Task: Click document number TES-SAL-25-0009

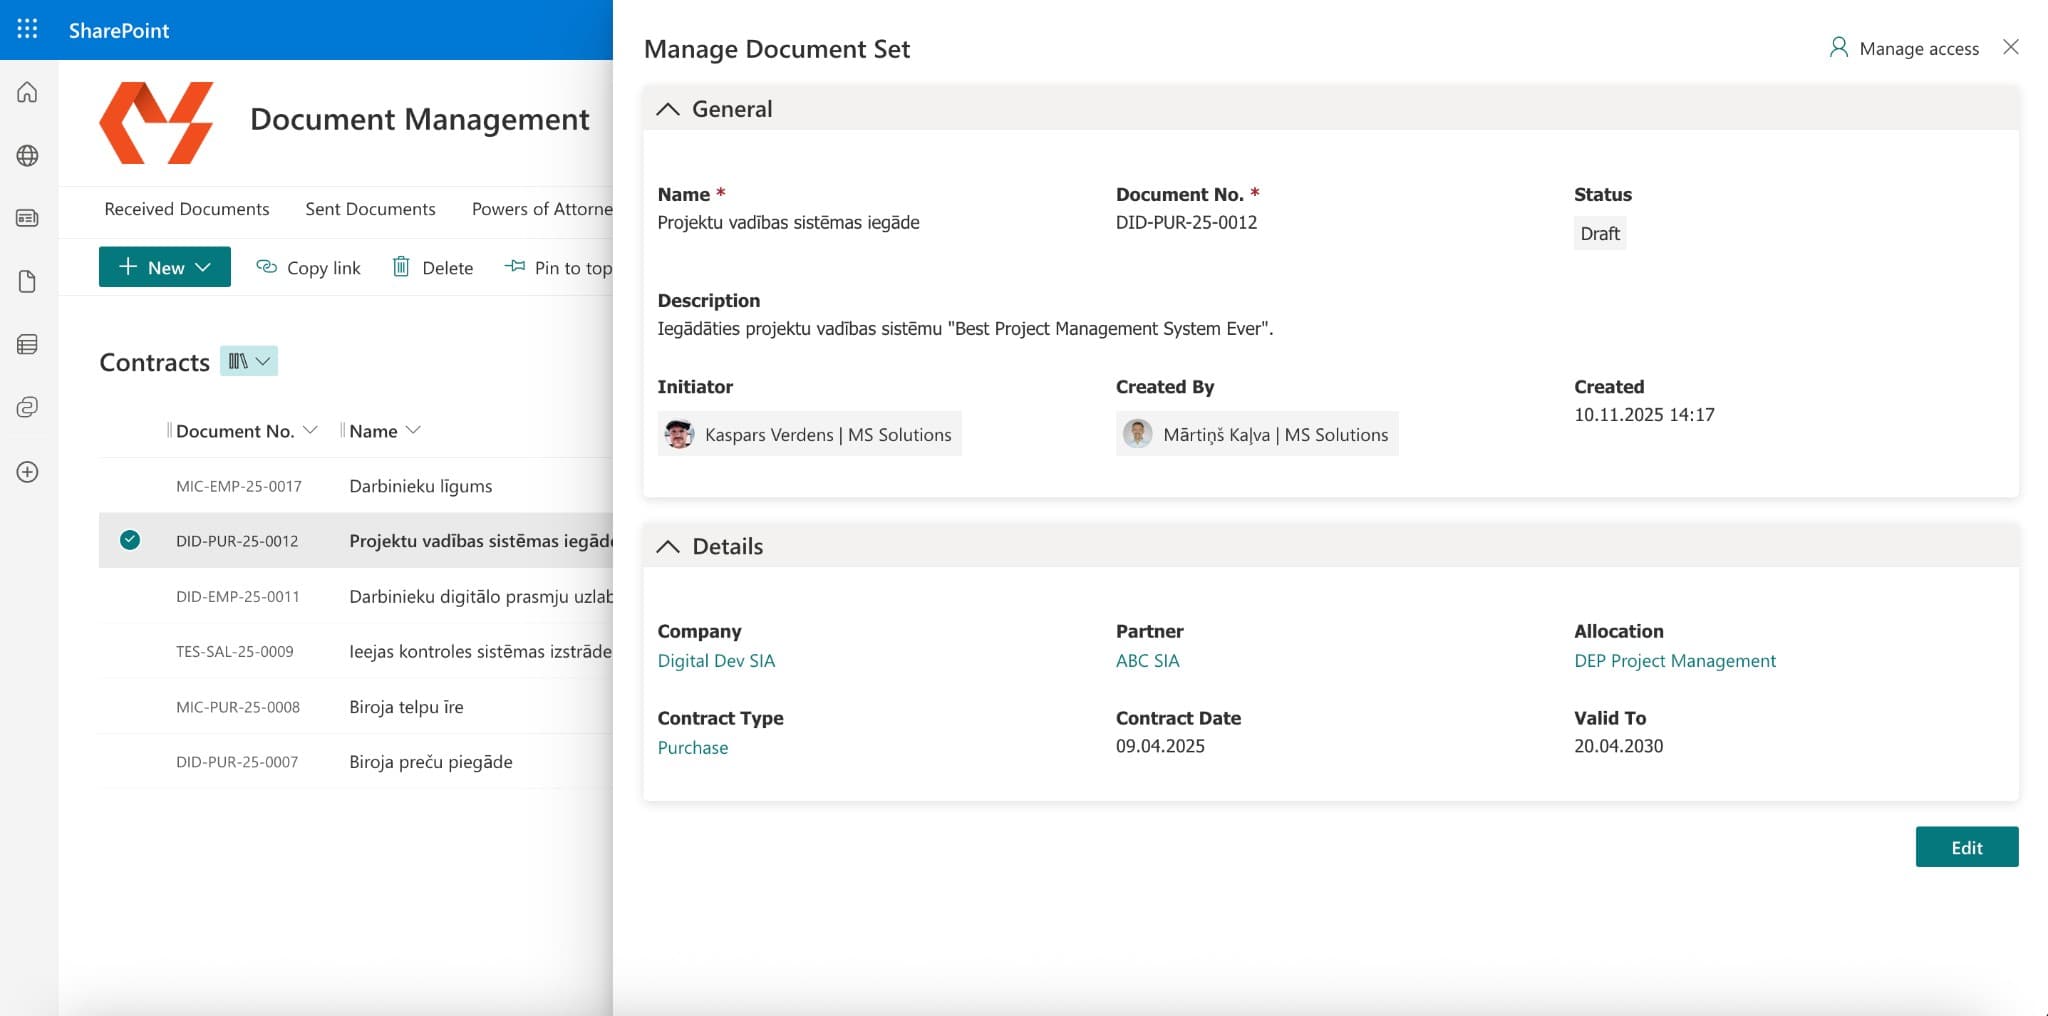Action: point(235,651)
